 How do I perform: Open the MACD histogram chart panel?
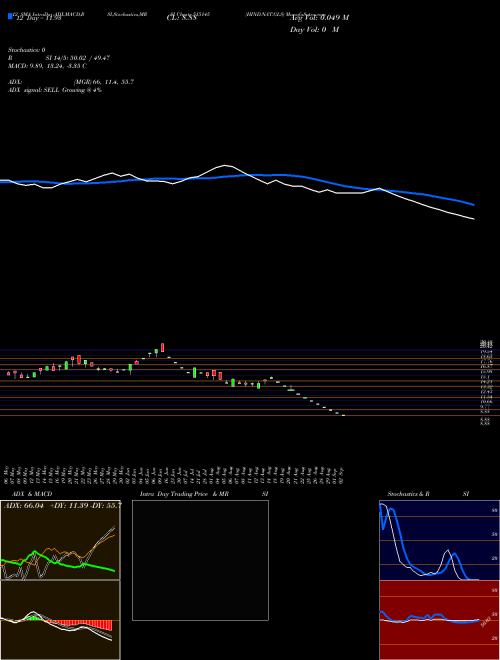click(60, 620)
